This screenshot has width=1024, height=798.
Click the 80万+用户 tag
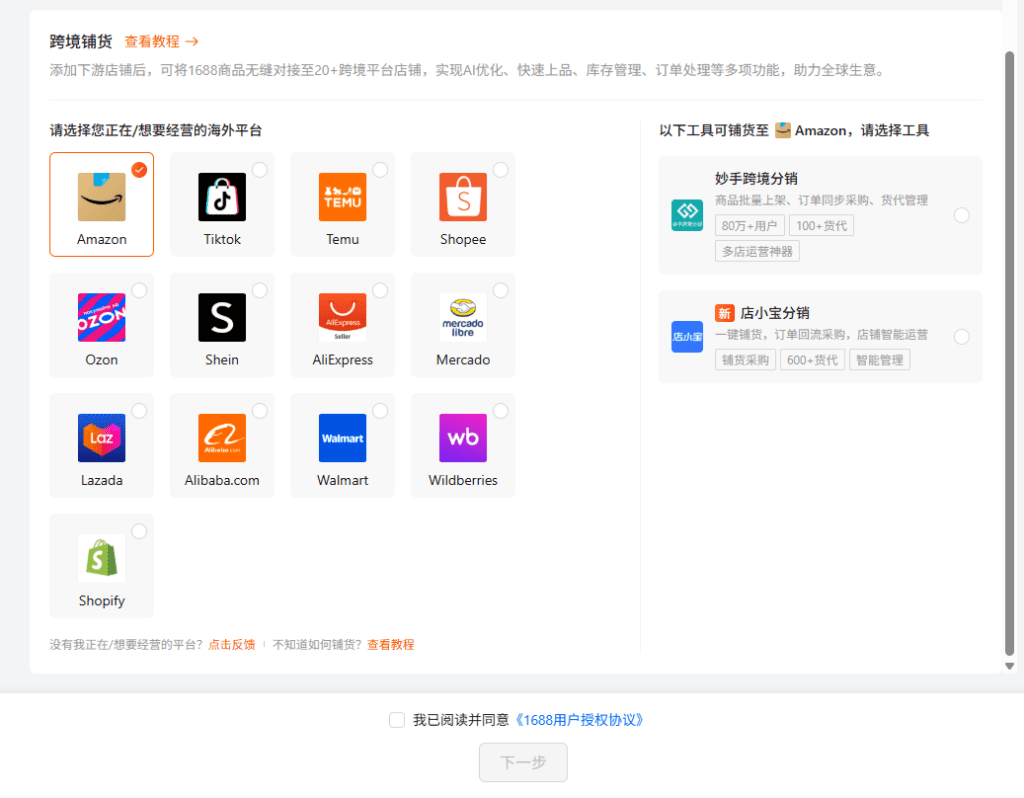pyautogui.click(x=749, y=225)
